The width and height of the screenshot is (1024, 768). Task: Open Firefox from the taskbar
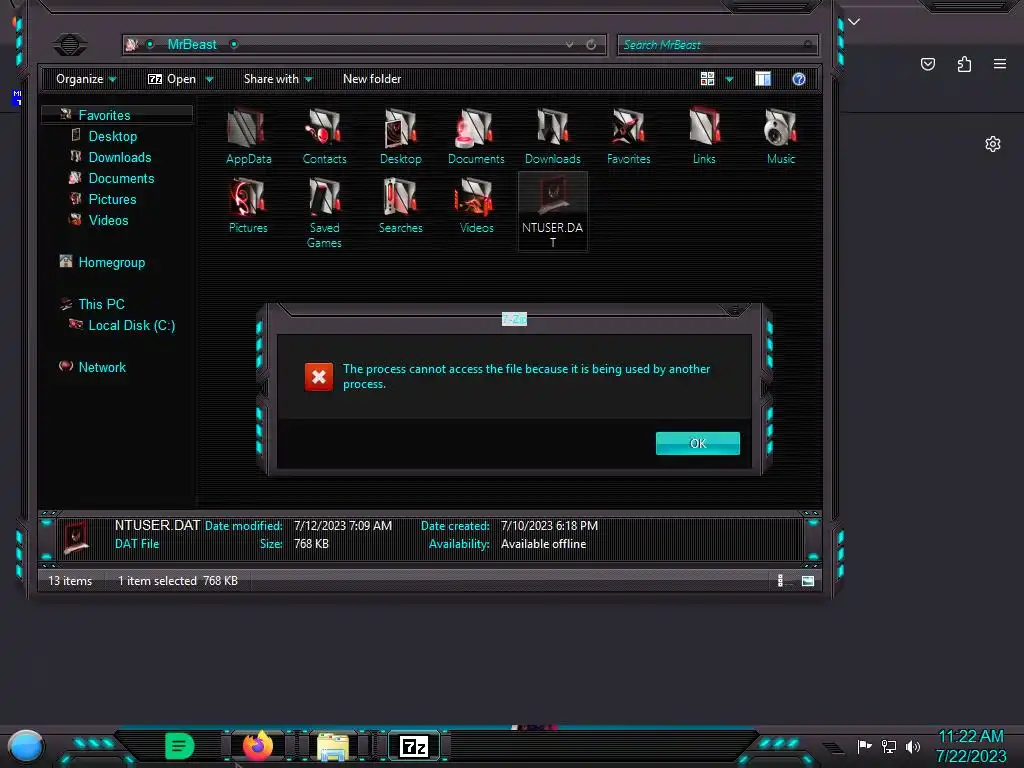[258, 745]
